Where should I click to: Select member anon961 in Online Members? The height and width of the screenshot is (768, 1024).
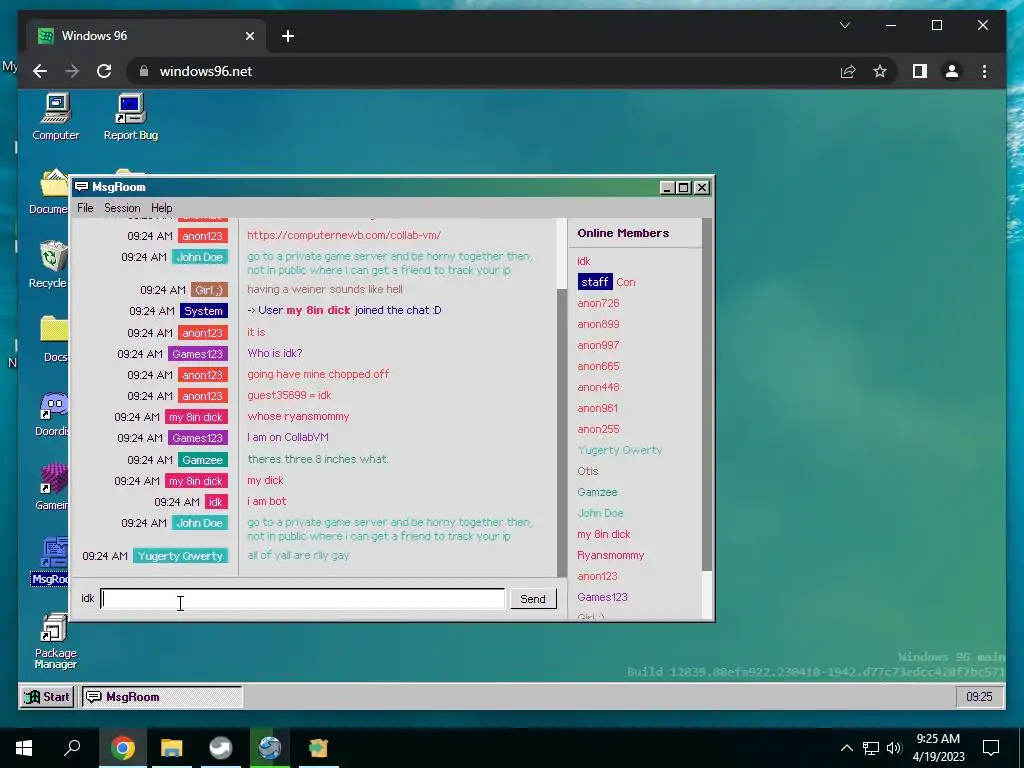click(x=598, y=408)
